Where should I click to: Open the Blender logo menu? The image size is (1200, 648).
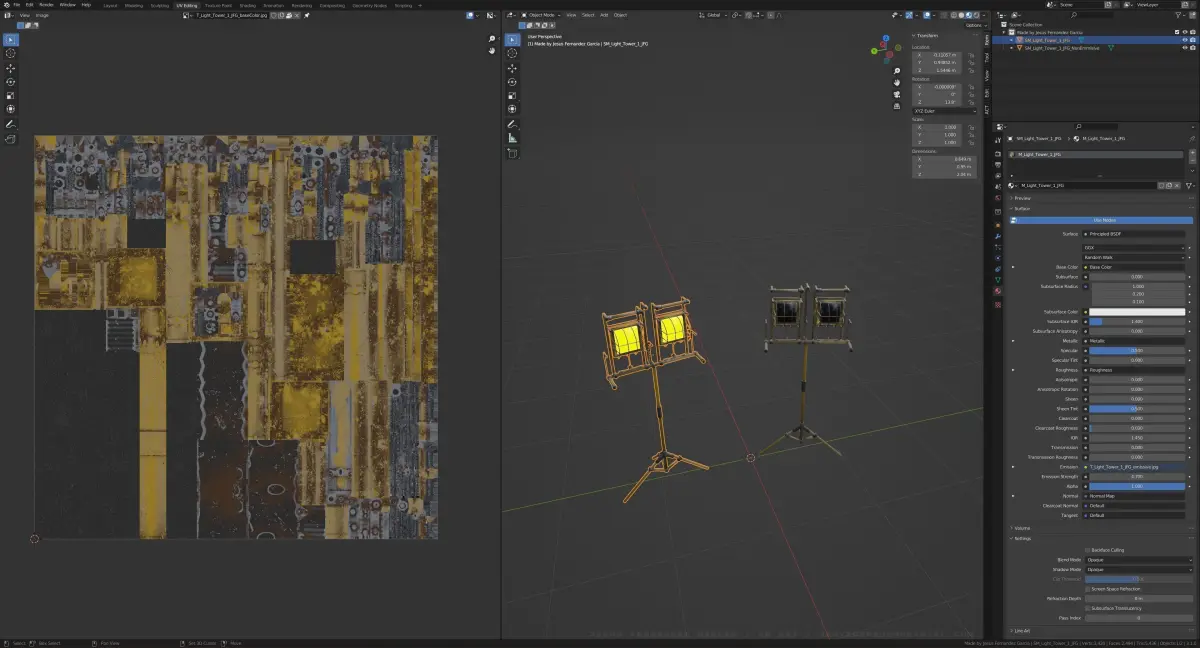(x=5, y=4)
